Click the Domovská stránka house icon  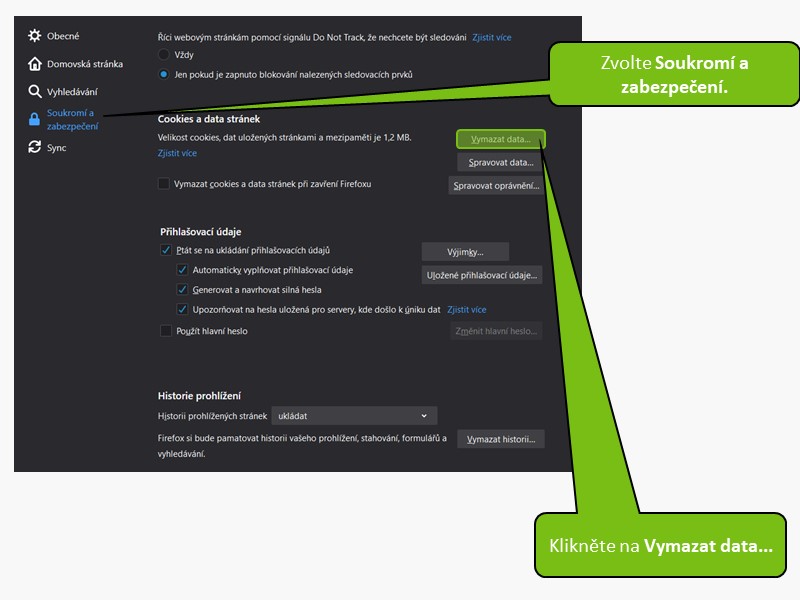[x=35, y=64]
